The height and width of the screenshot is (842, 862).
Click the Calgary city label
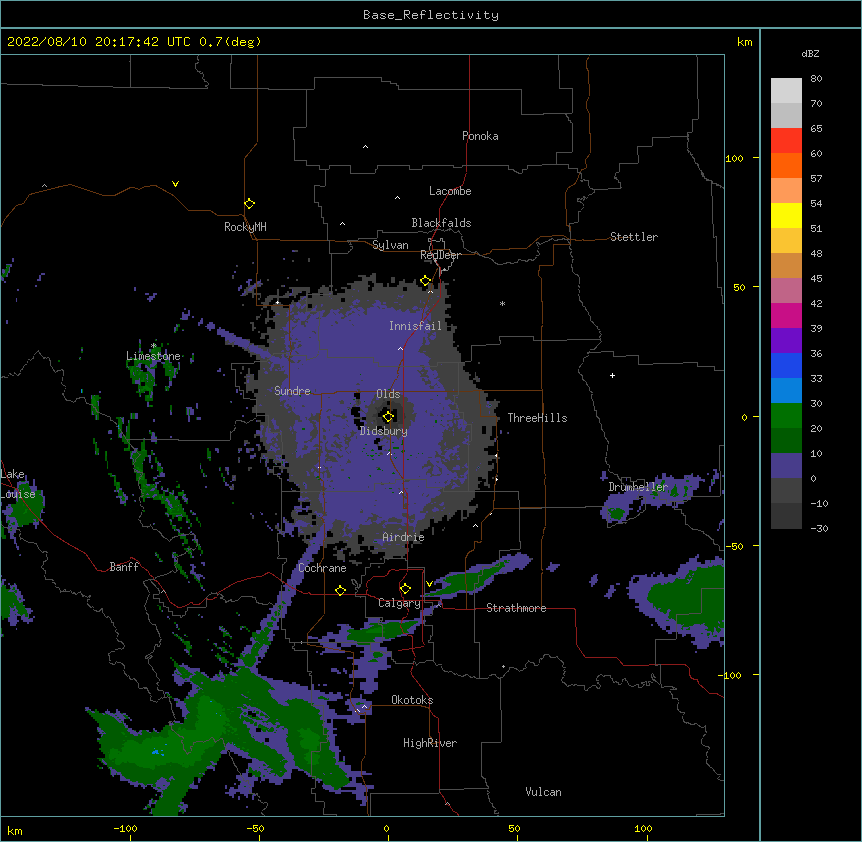point(399,603)
